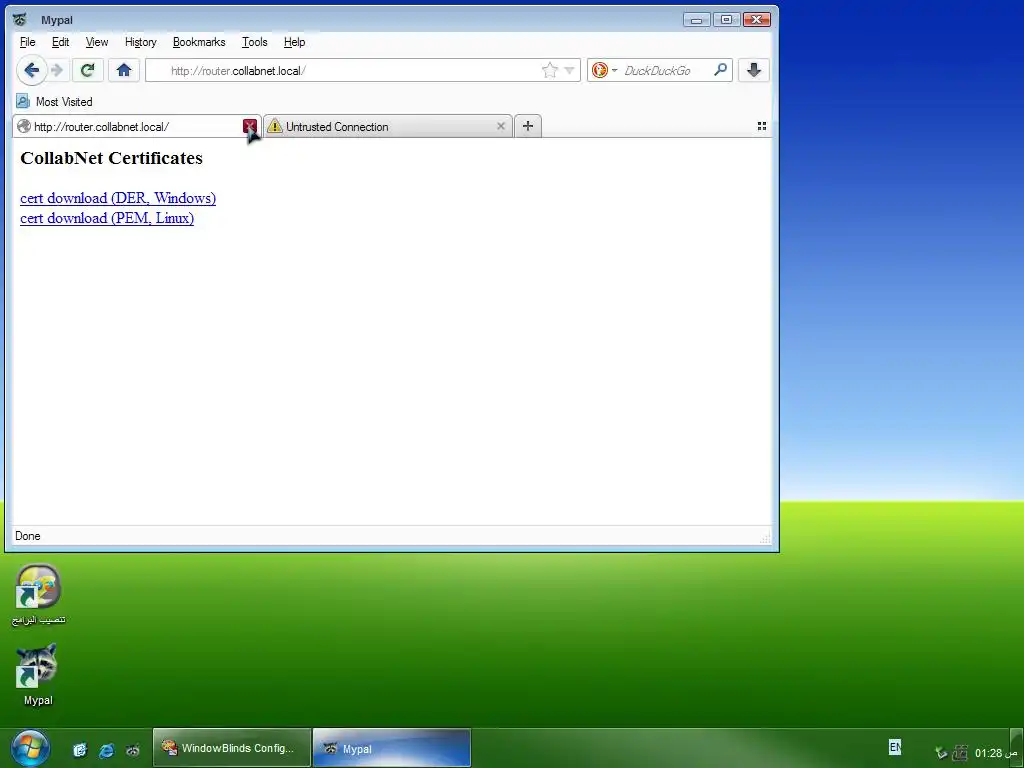Select the router.collabnet.local tab
The height and width of the screenshot is (768, 1024).
(136, 127)
